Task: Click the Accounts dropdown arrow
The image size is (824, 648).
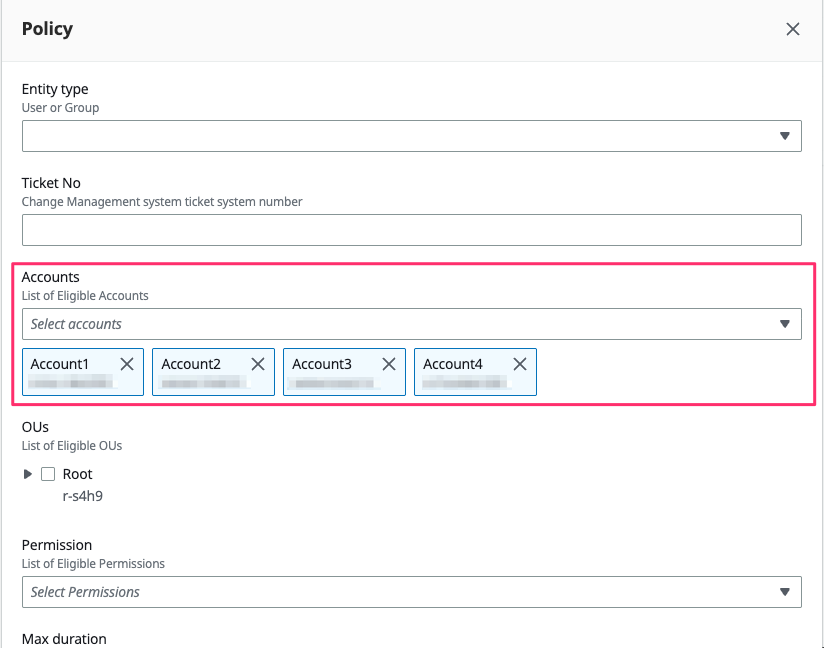Action: tap(785, 324)
